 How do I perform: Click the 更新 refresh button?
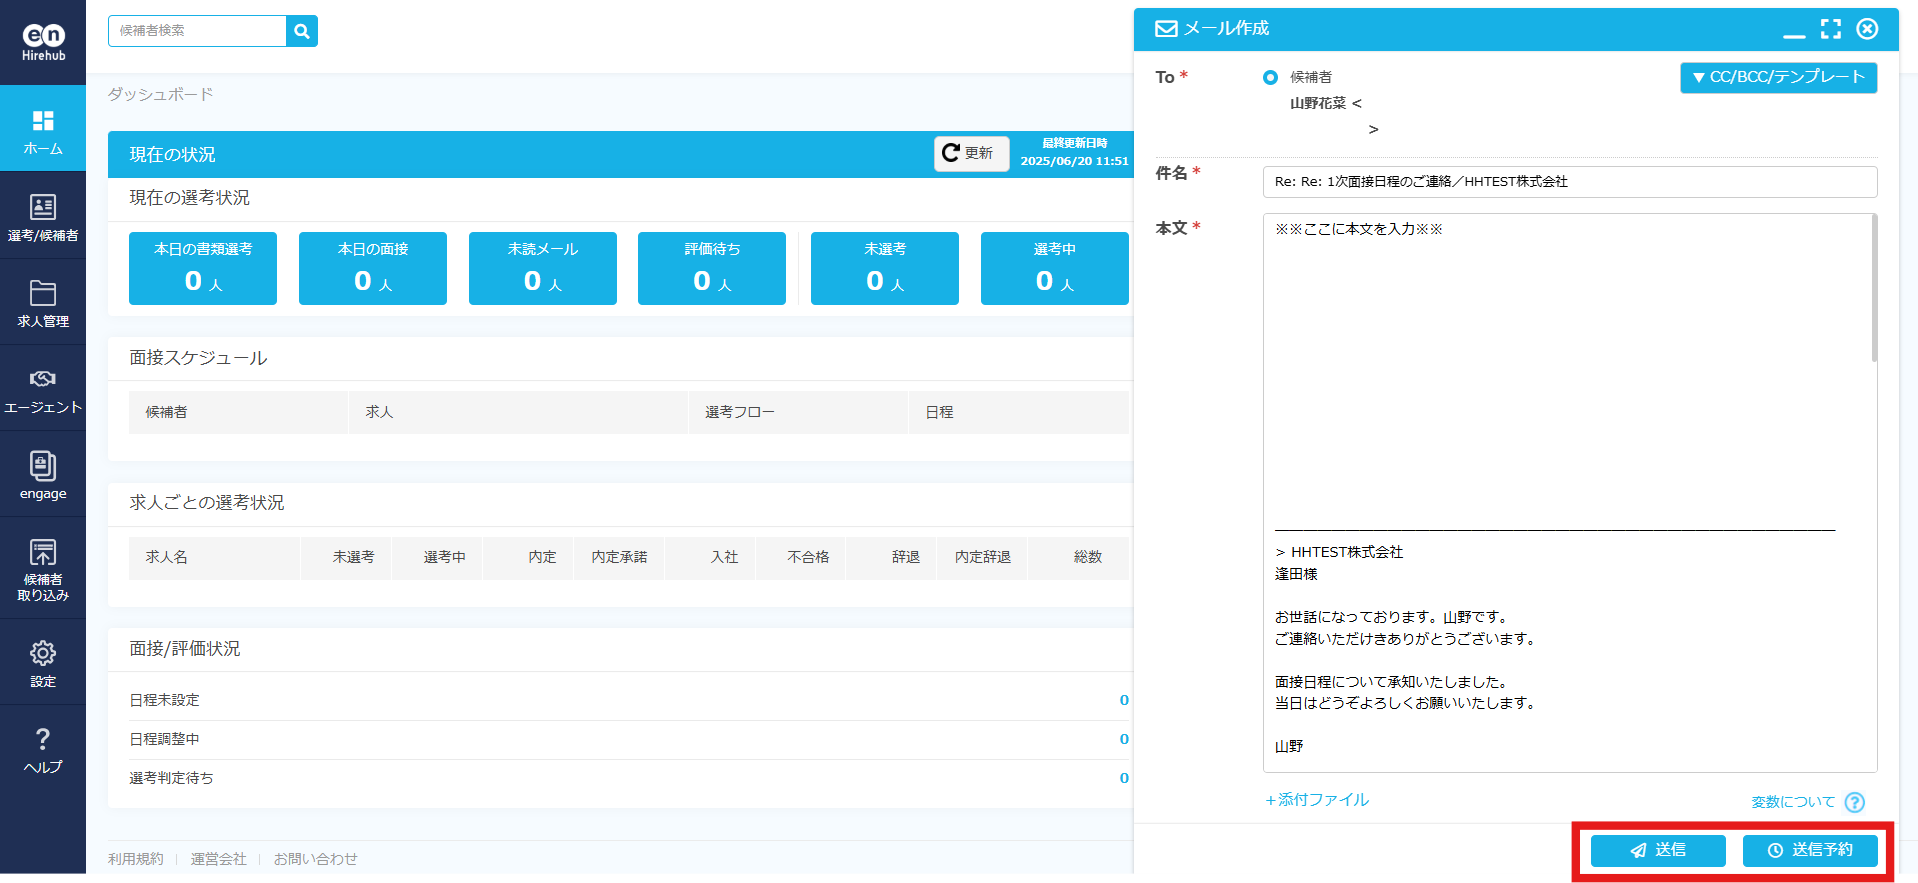[x=970, y=153]
